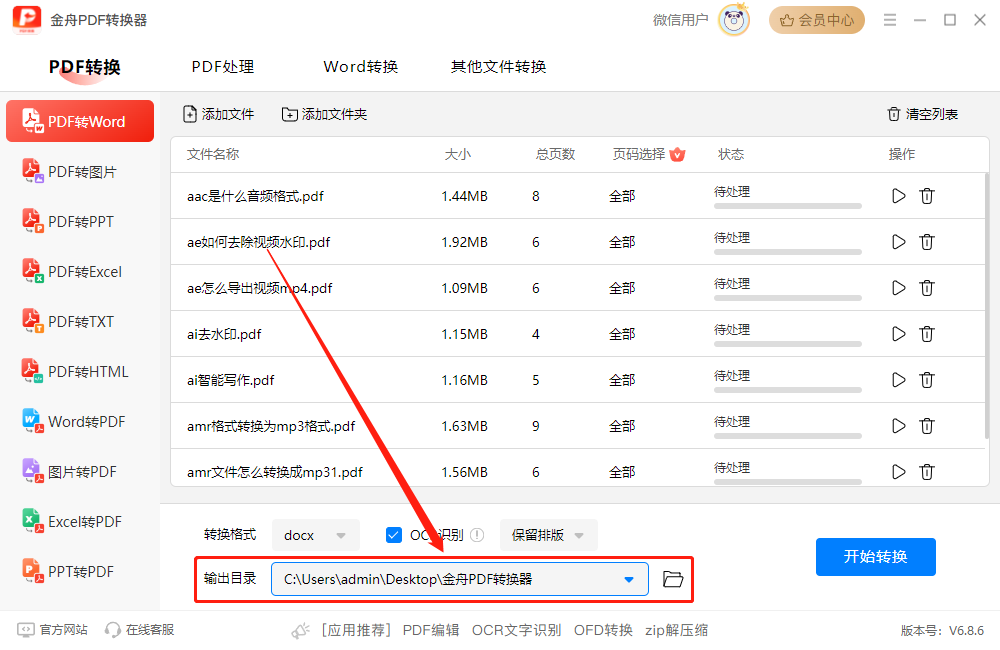Click 全部 page selection for ai智能写作.pdf
The width and height of the screenshot is (1000, 650).
(622, 379)
